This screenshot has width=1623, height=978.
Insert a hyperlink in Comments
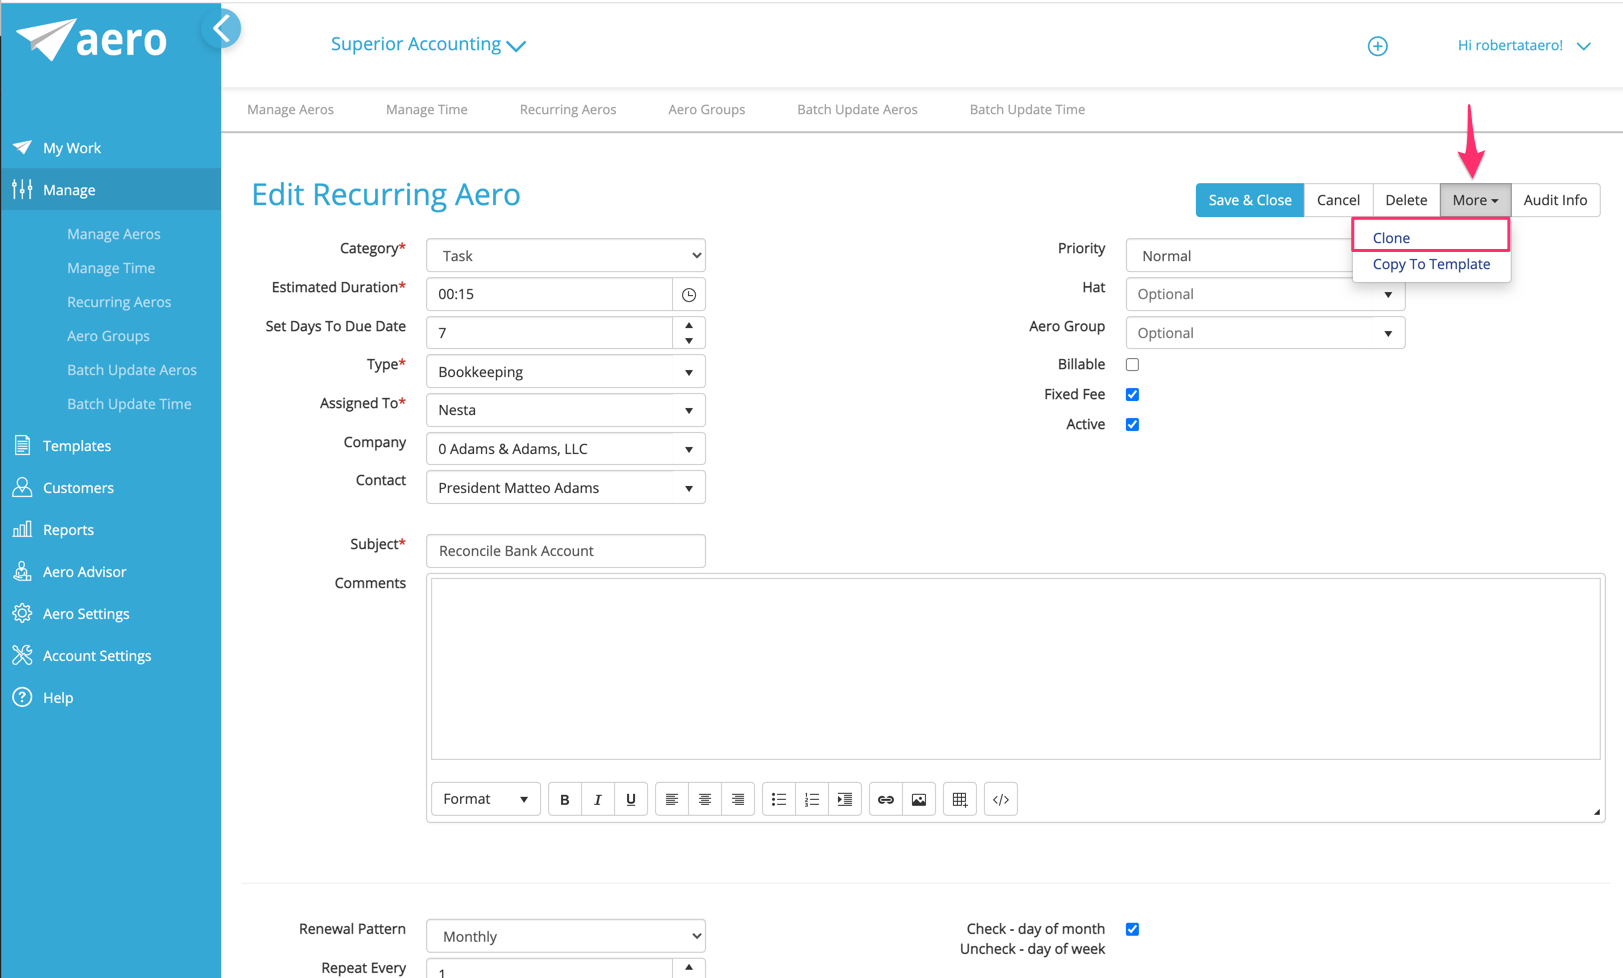[886, 799]
